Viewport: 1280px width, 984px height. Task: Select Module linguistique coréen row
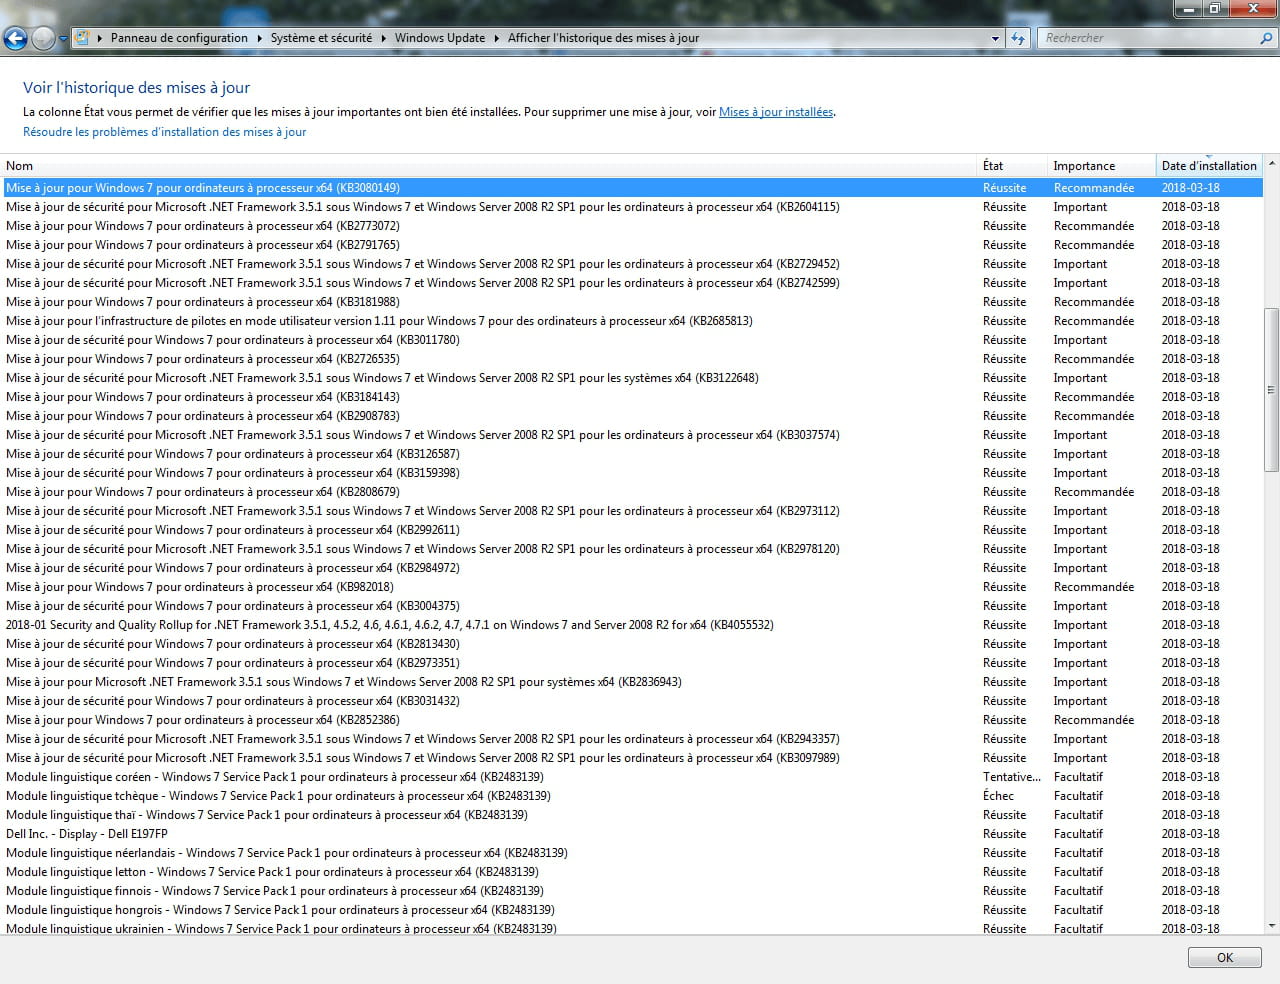(x=632, y=777)
